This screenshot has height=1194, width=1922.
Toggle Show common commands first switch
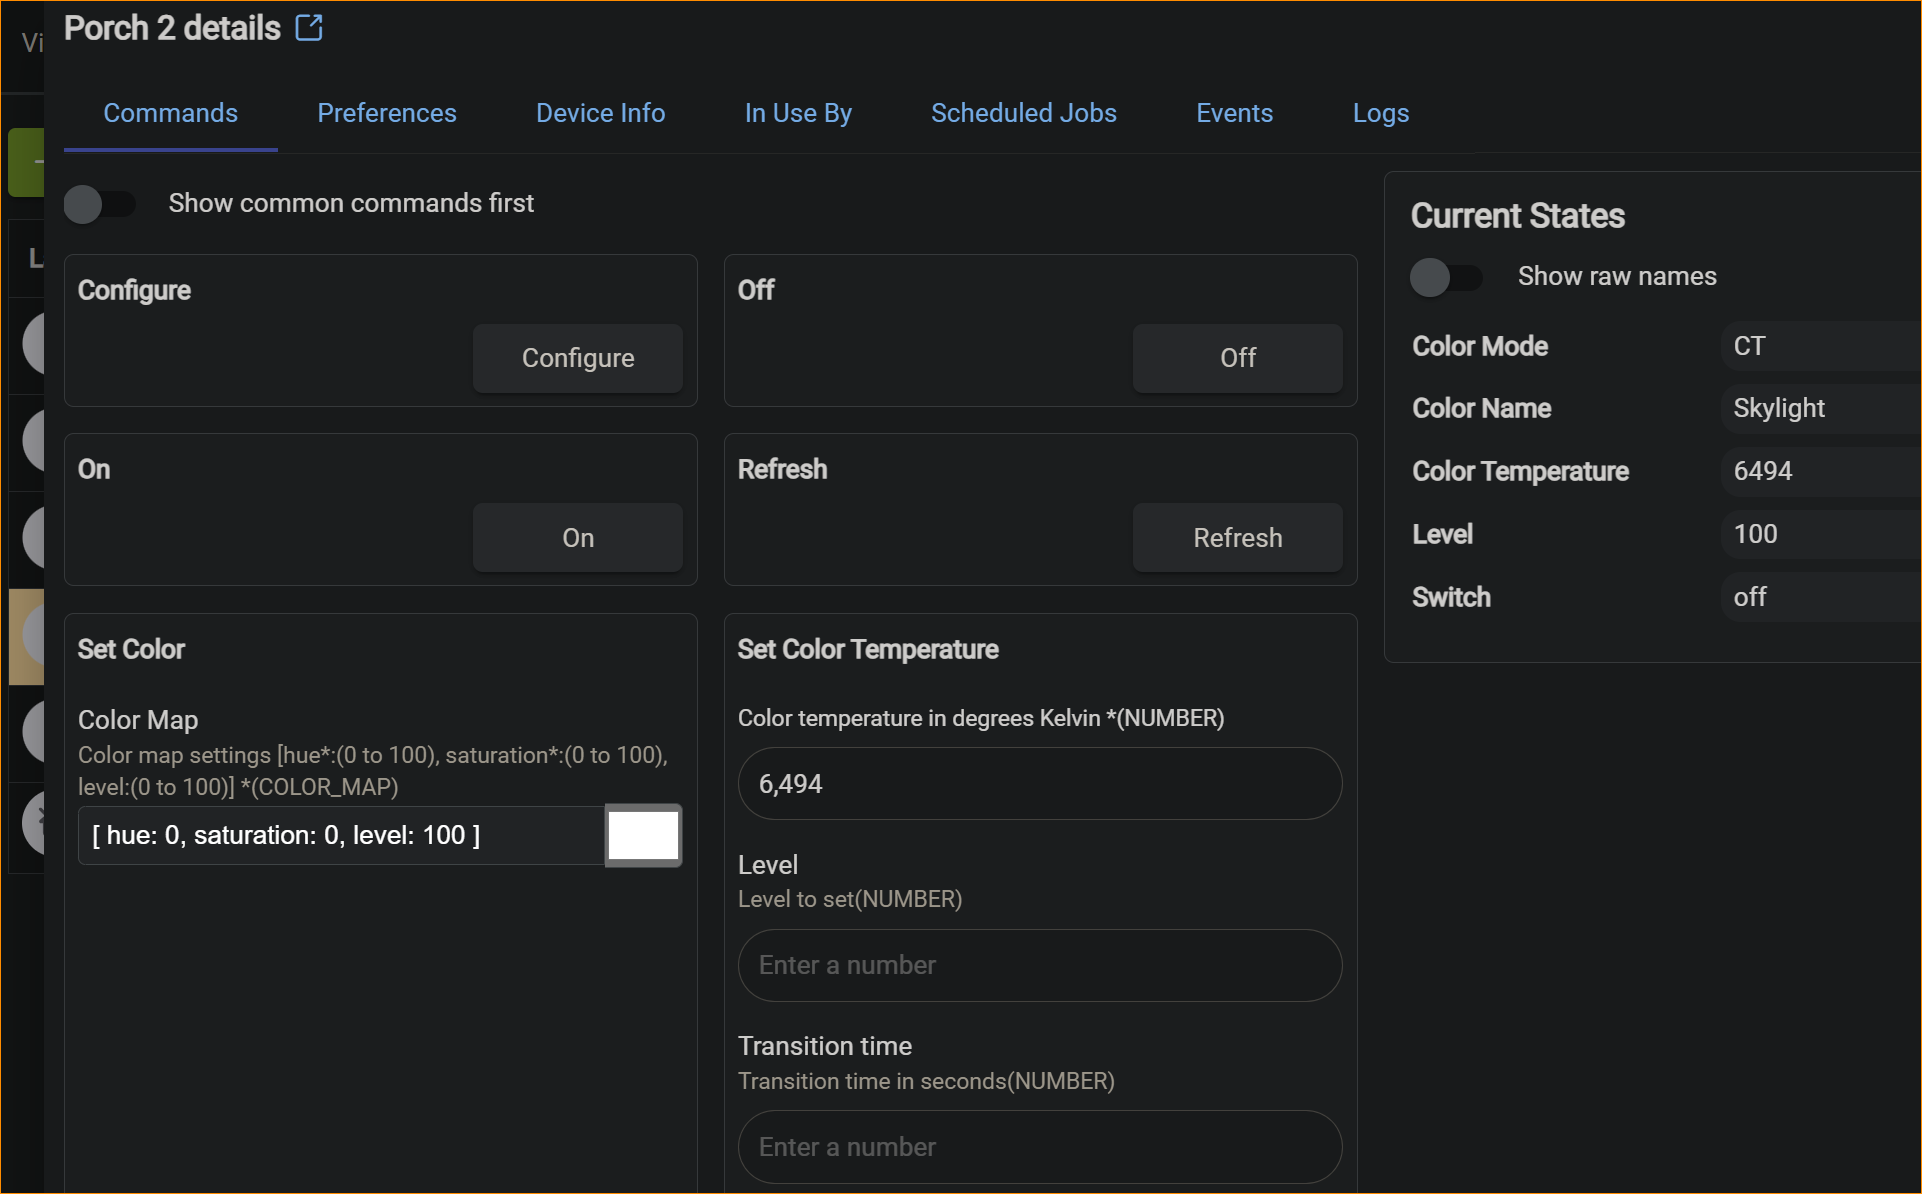point(99,204)
